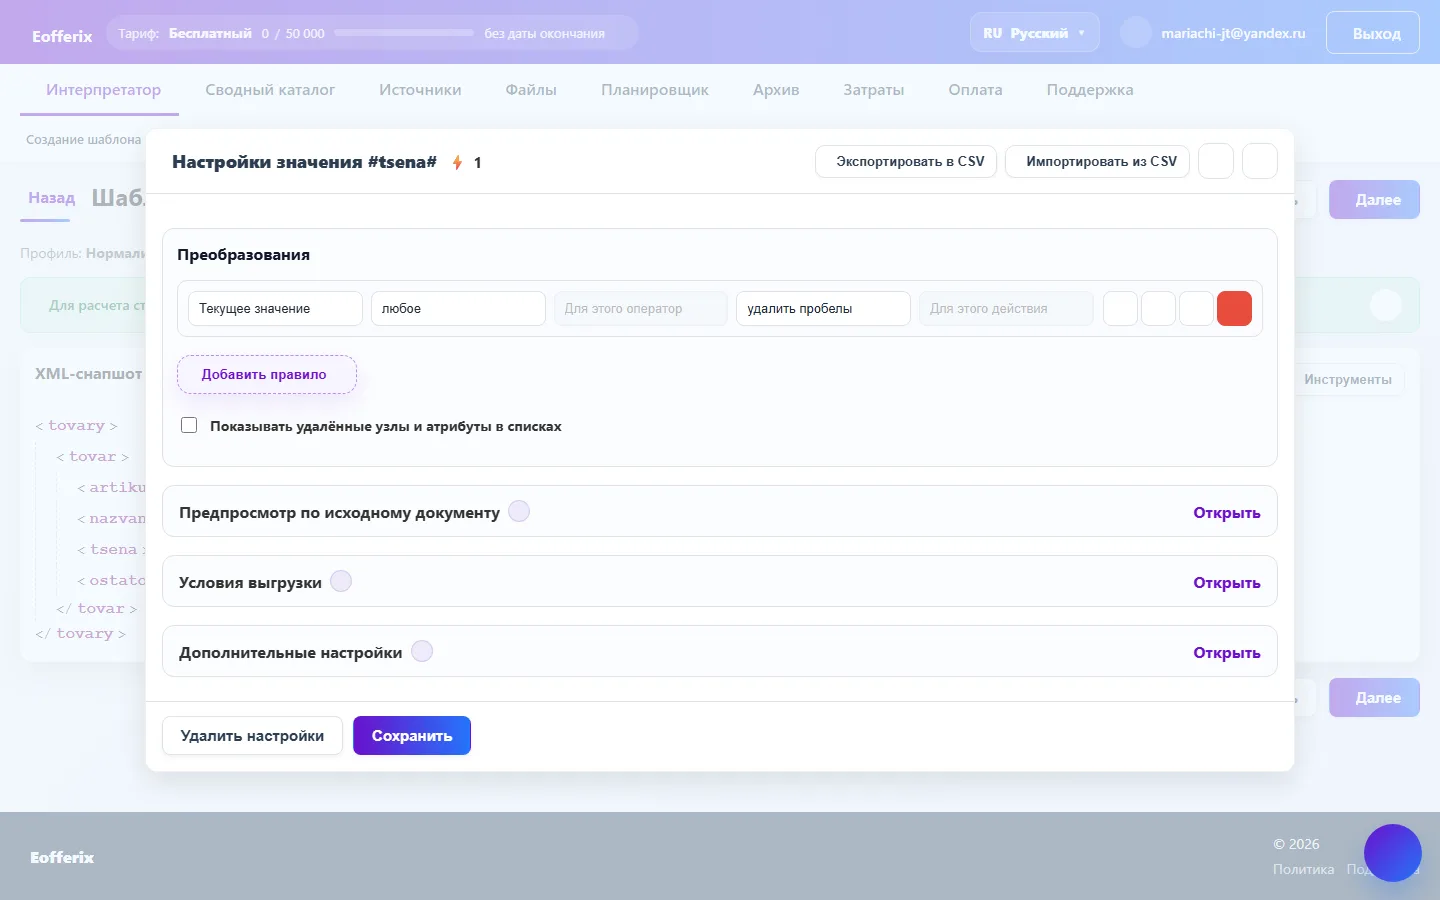Go to the Затраты tab

coord(873,90)
